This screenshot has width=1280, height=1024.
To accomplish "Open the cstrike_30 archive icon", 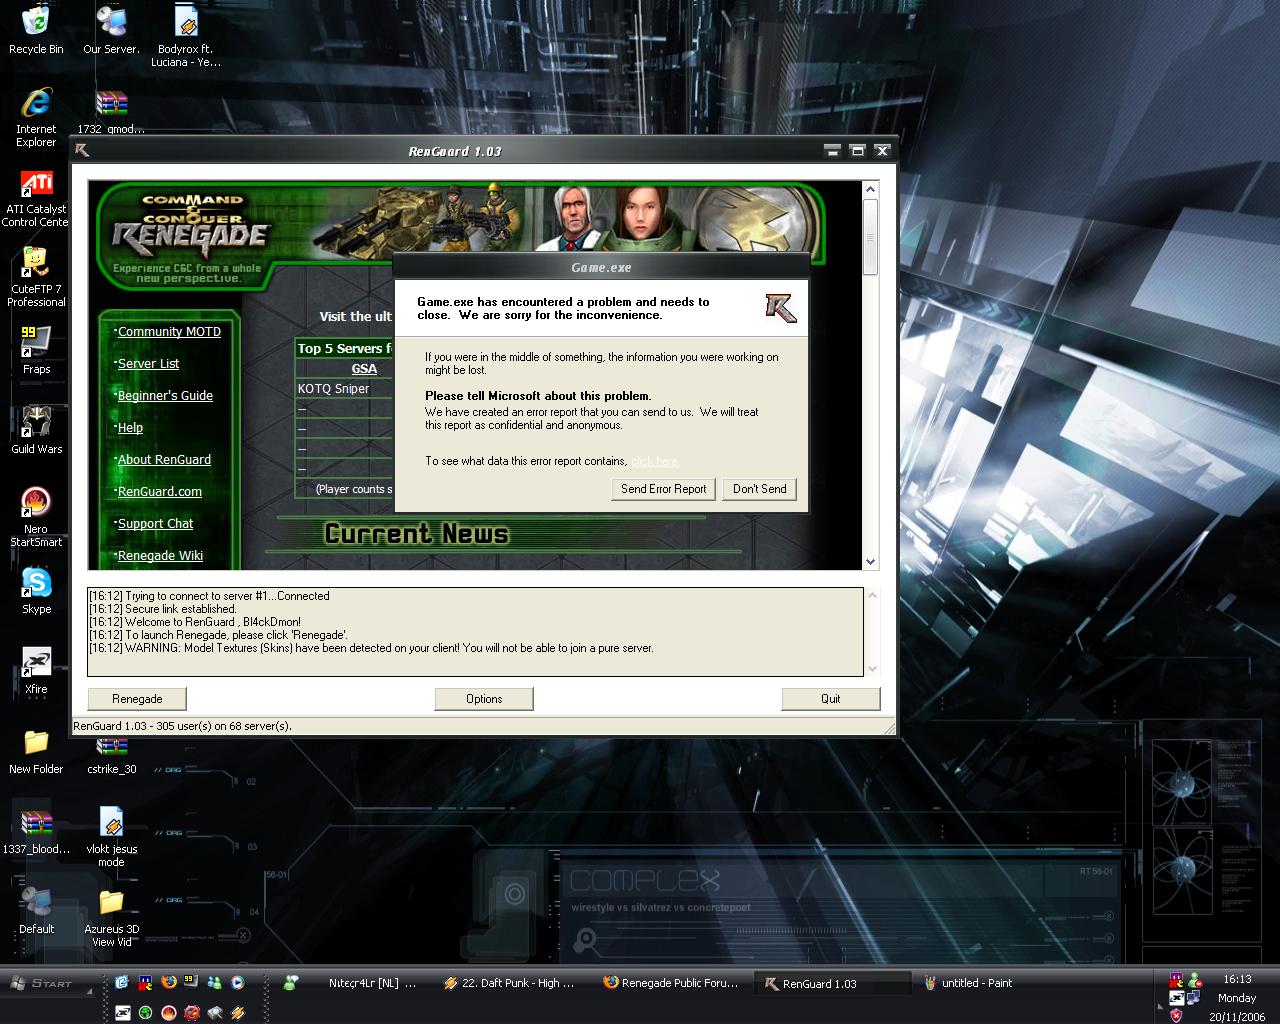I will click(111, 750).
